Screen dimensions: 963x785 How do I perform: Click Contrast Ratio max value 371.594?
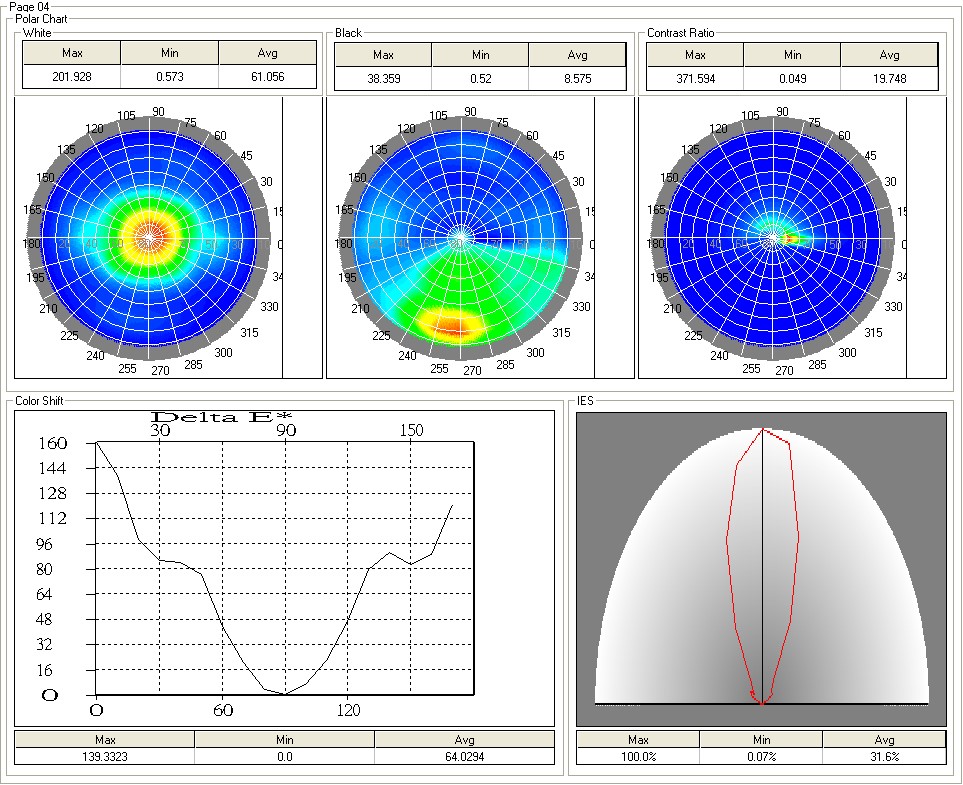pyautogui.click(x=695, y=80)
